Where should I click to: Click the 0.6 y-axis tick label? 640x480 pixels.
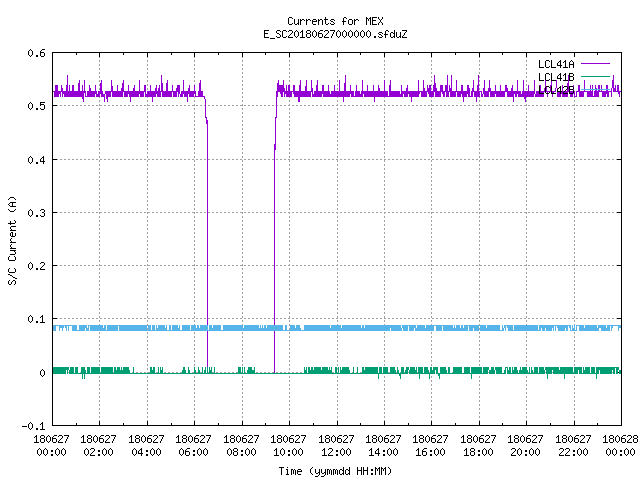click(36, 53)
